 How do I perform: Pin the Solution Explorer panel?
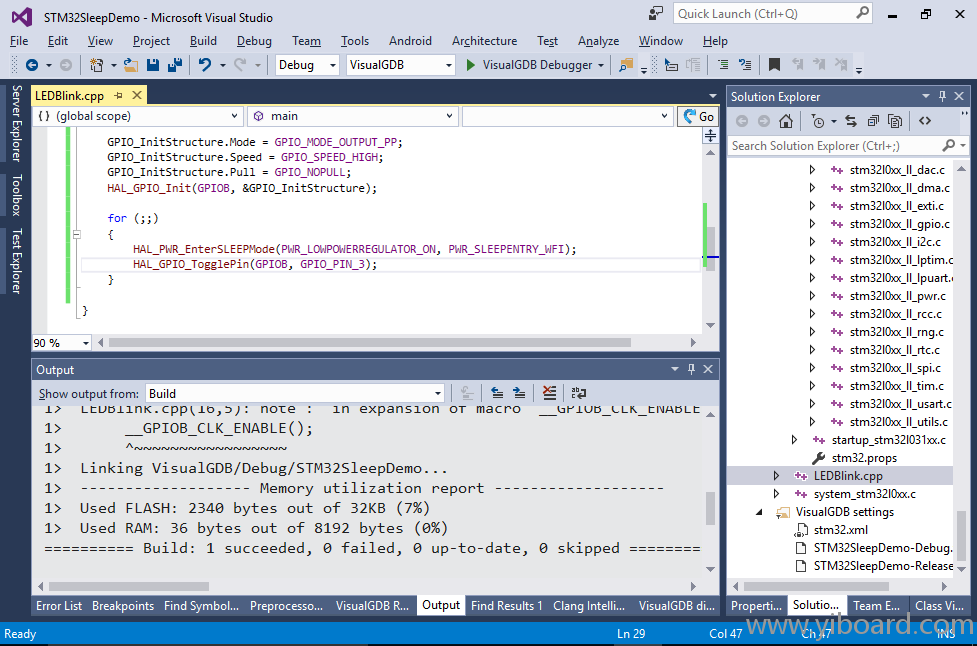point(942,96)
